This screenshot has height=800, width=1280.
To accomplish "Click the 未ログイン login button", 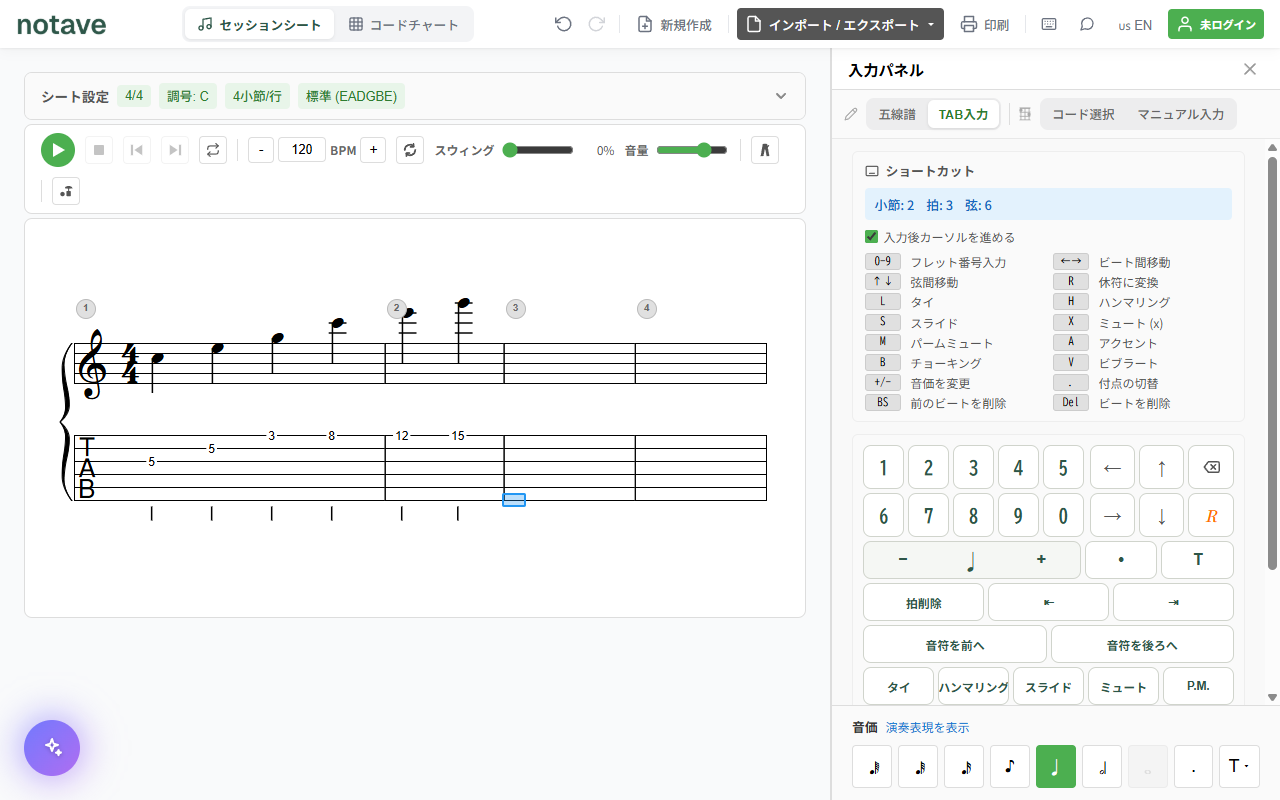I will [1216, 24].
